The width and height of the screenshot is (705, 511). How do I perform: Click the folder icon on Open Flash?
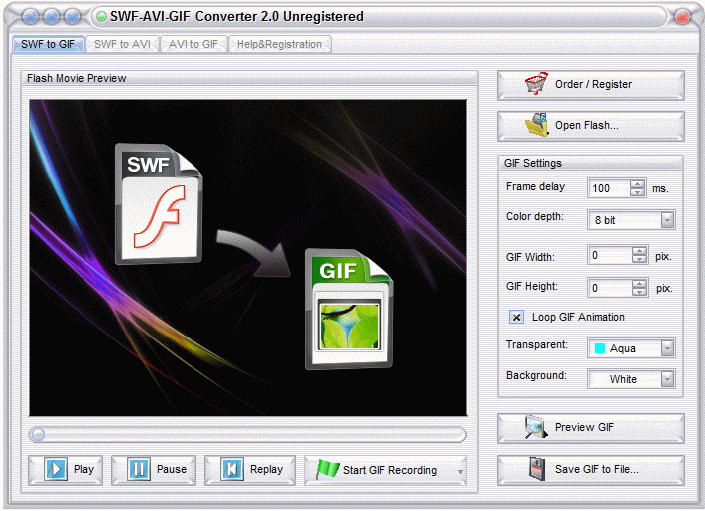[x=536, y=125]
